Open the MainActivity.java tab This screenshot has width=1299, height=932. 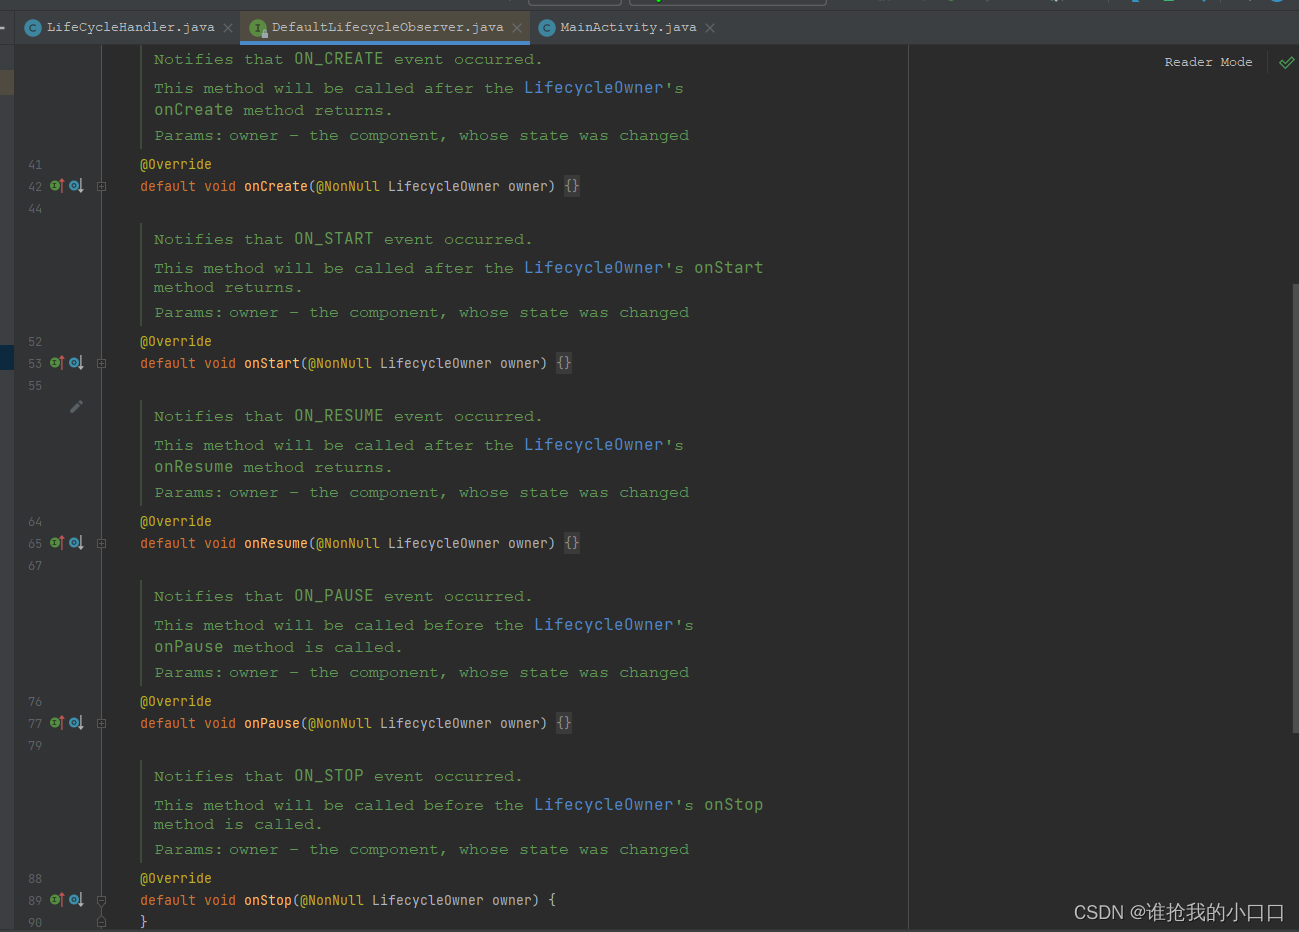[628, 27]
